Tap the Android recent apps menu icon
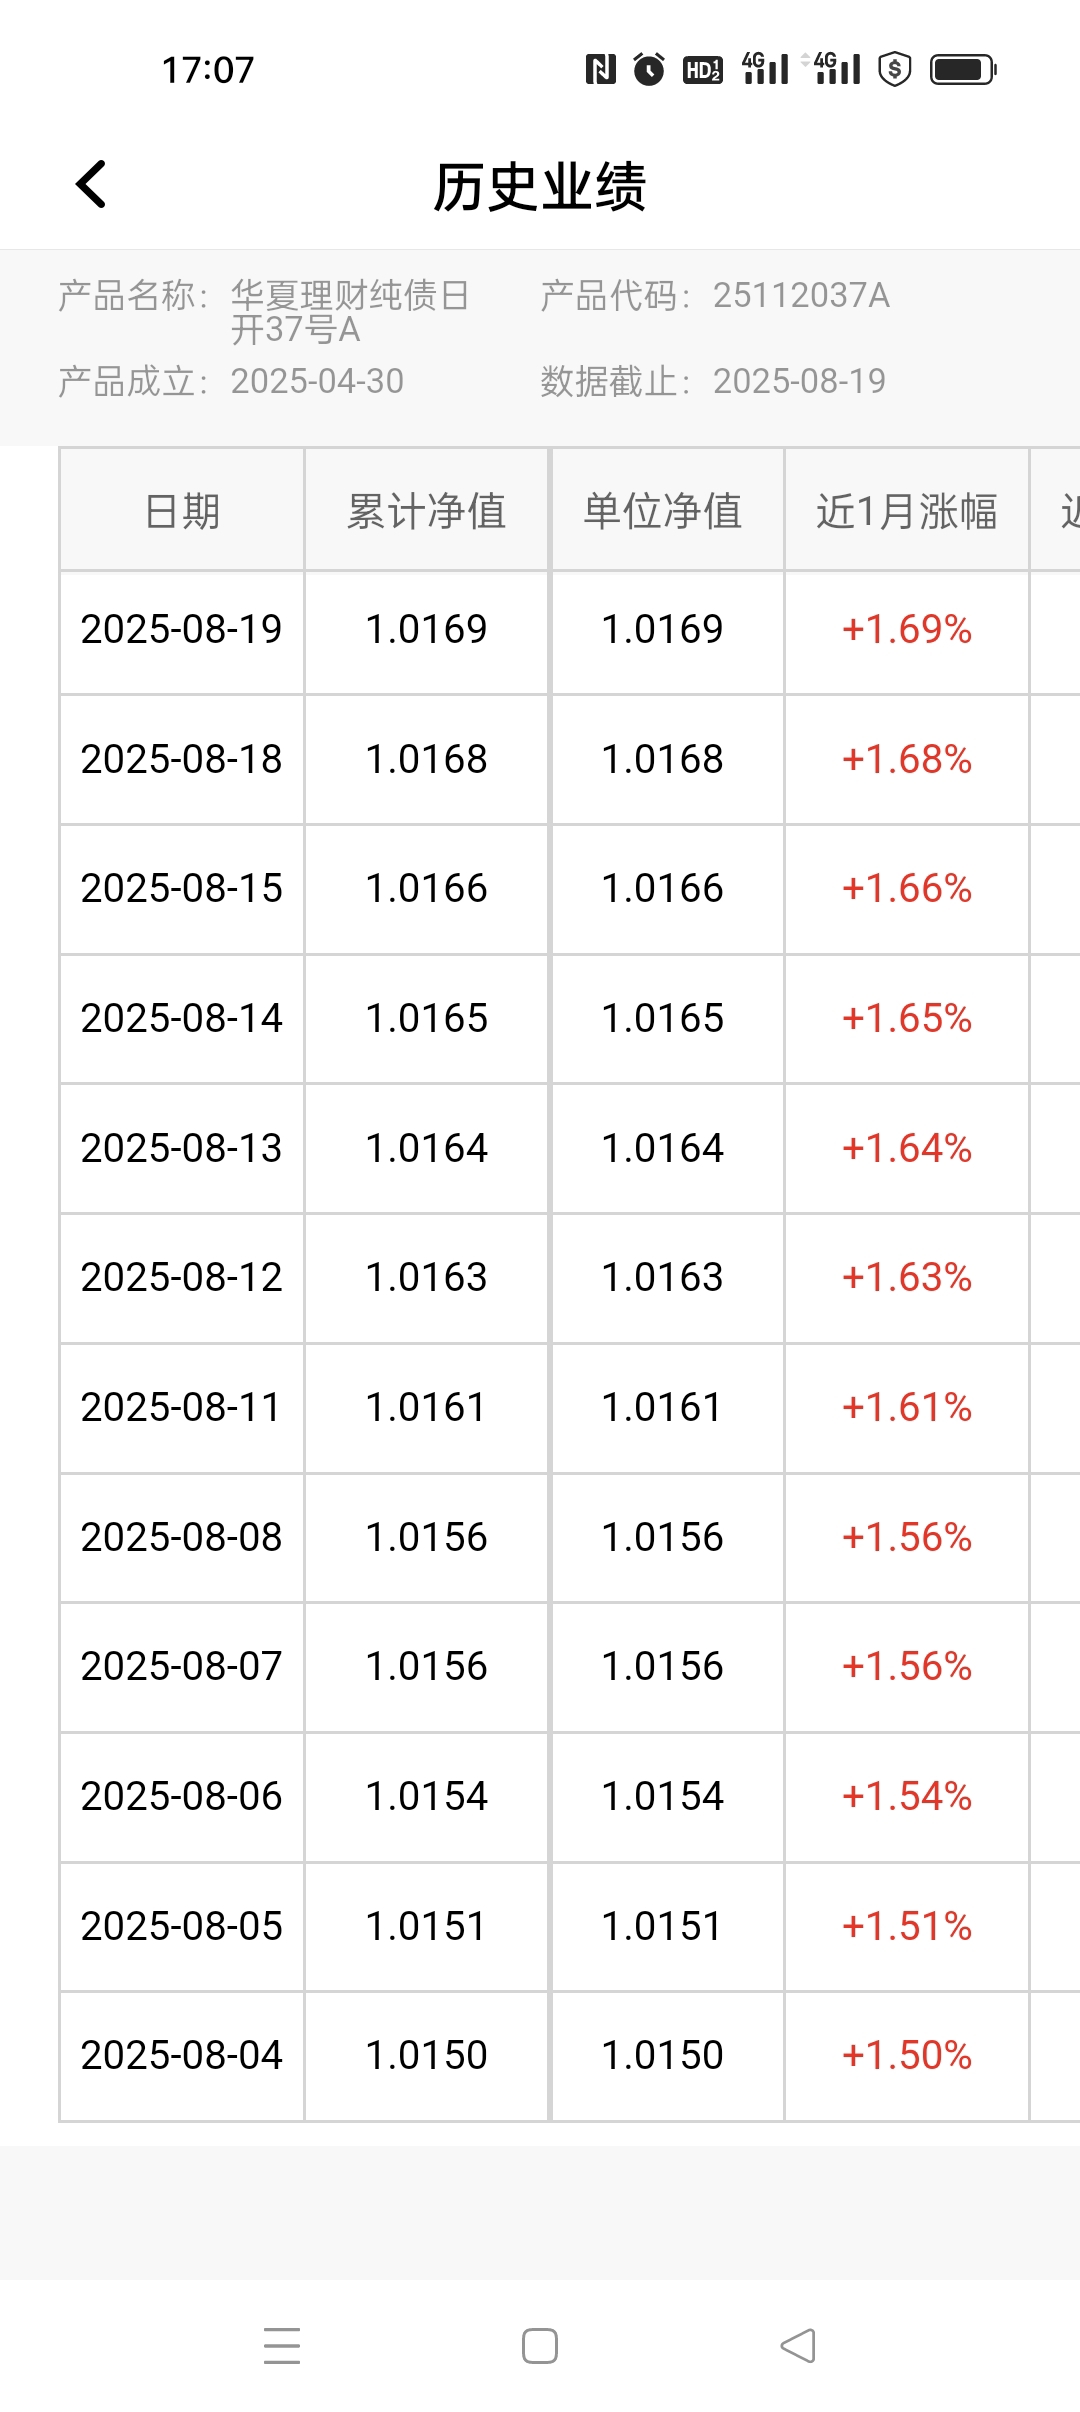The image size is (1080, 2412). point(282,2346)
